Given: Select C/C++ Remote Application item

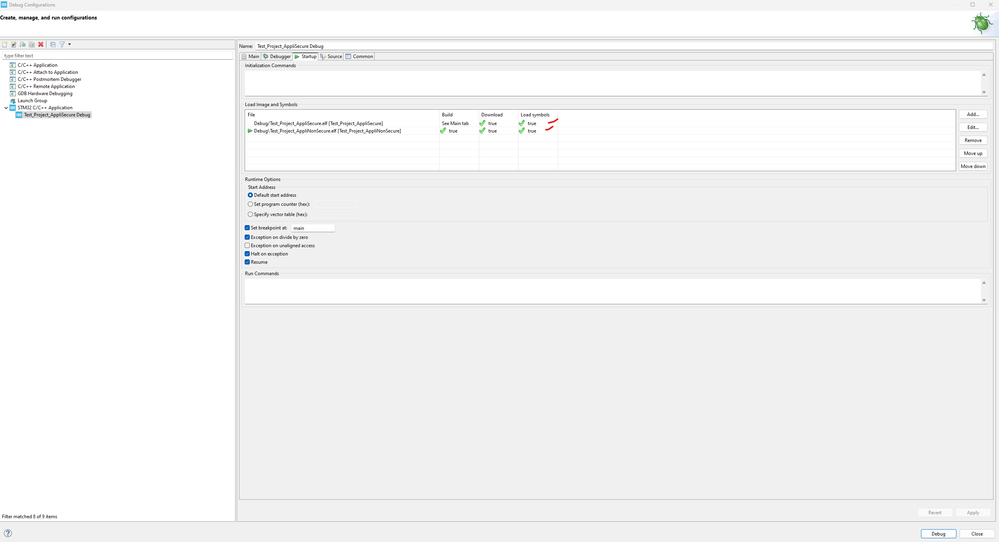Looking at the screenshot, I should tap(46, 86).
